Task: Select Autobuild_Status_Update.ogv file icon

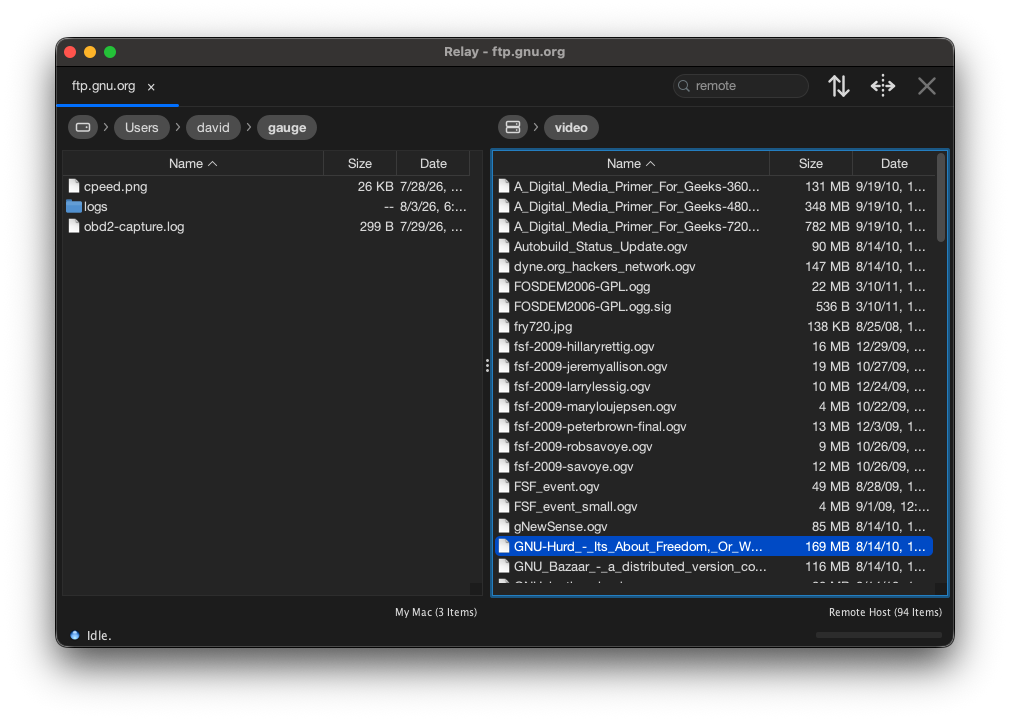Action: pos(504,246)
